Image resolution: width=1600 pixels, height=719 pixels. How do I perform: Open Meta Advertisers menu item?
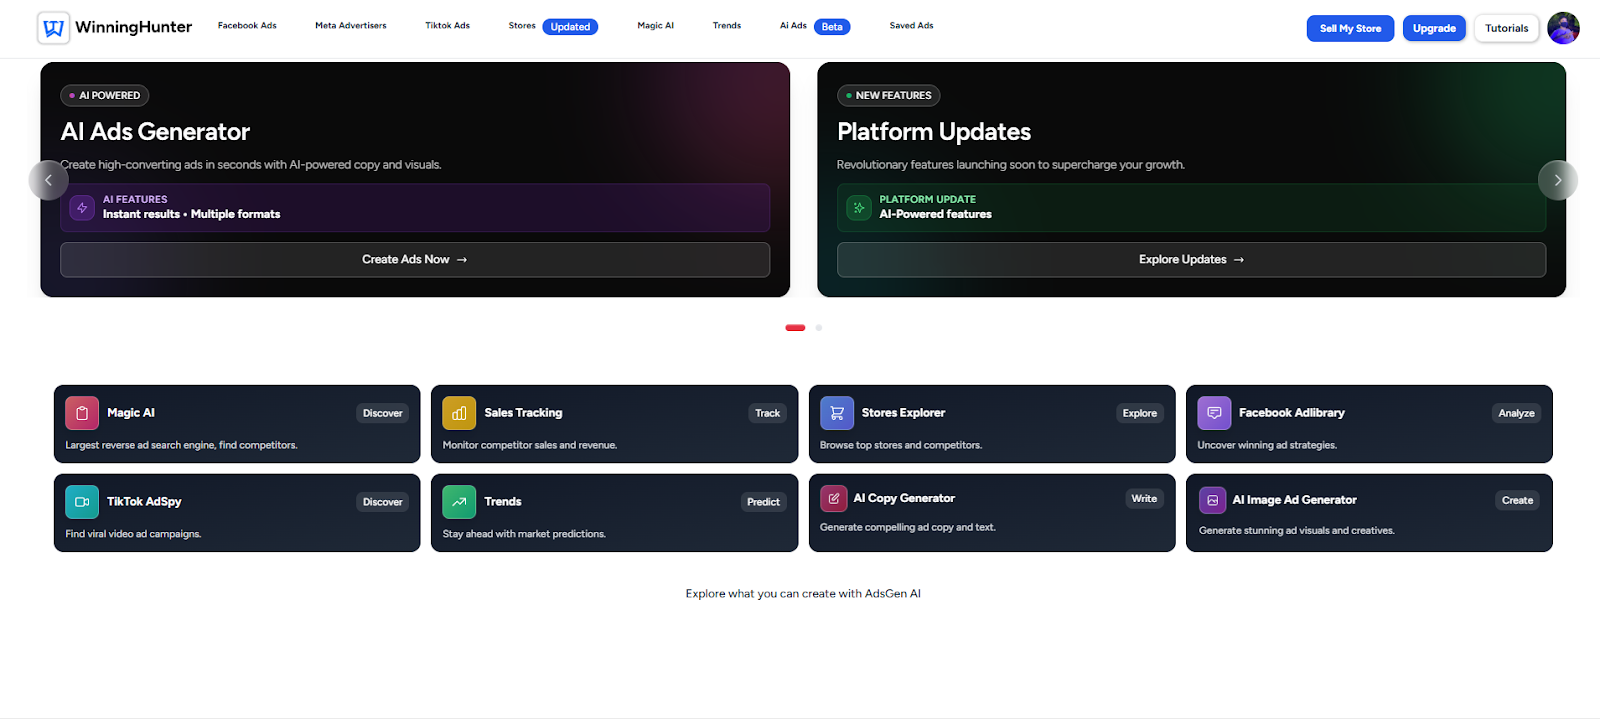[351, 26]
